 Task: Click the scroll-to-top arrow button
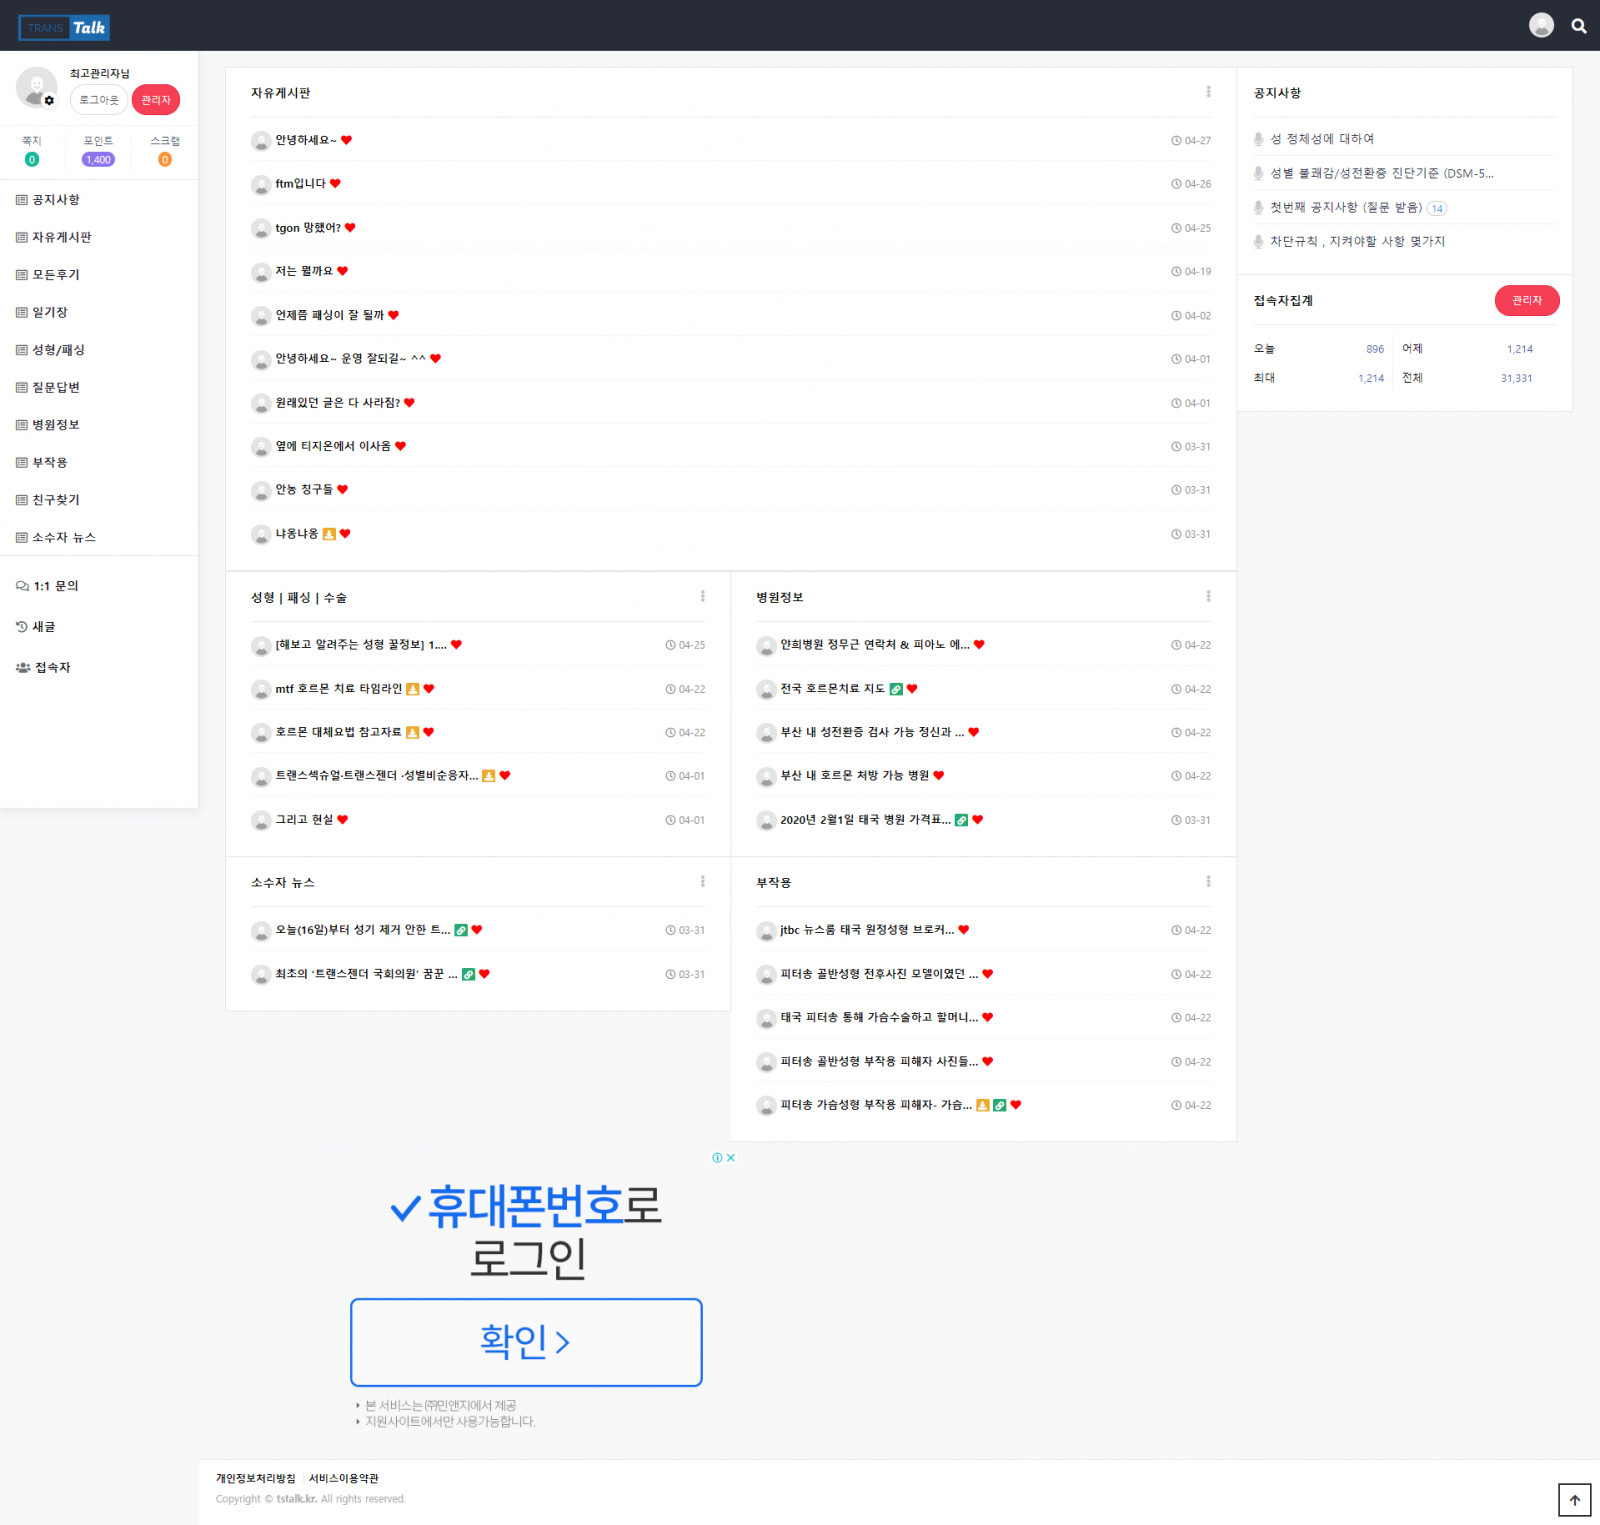pos(1574,1499)
